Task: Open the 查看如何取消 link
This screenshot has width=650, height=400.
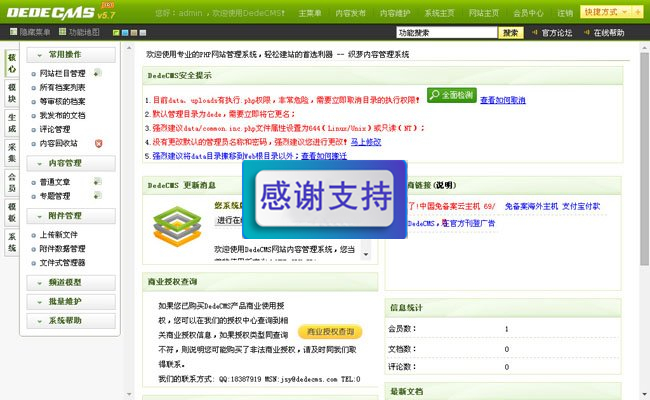Action: pyautogui.click(x=503, y=100)
